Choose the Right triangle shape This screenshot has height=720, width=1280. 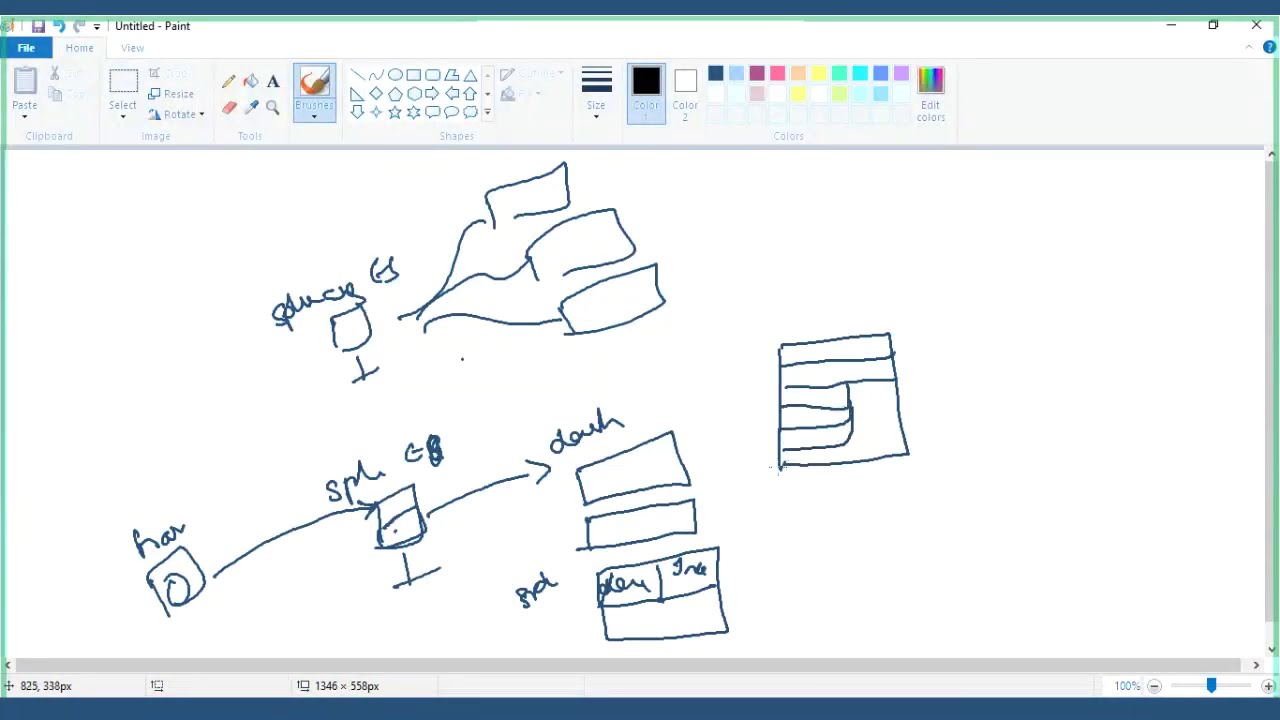pos(357,94)
